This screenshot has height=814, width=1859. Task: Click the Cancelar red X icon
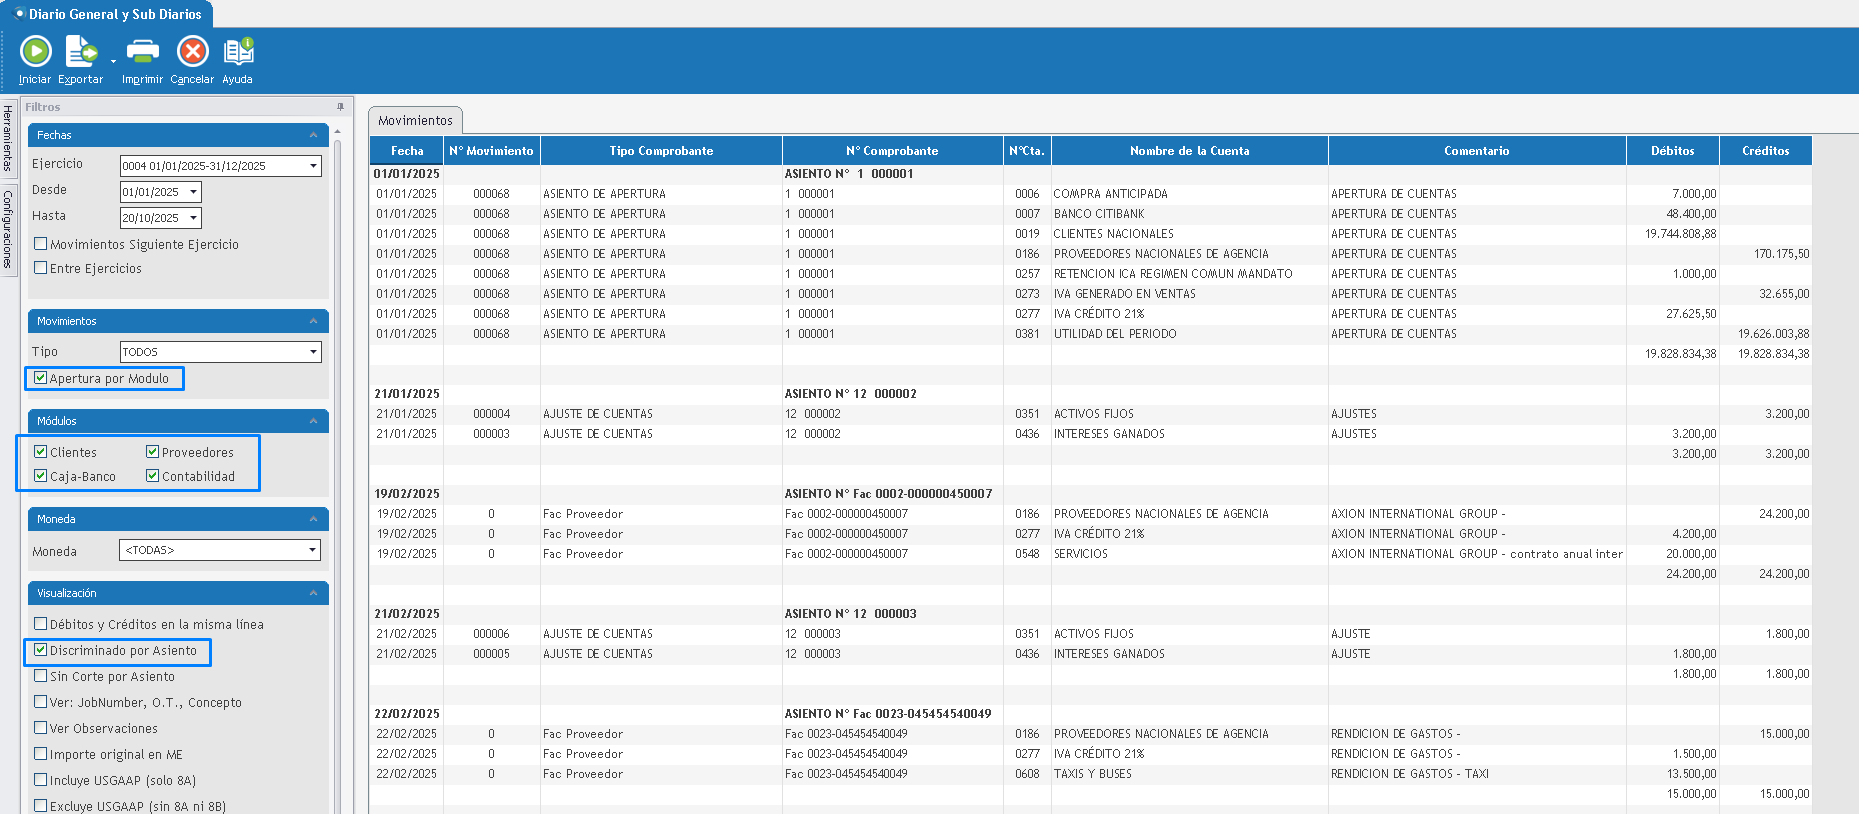pyautogui.click(x=192, y=51)
